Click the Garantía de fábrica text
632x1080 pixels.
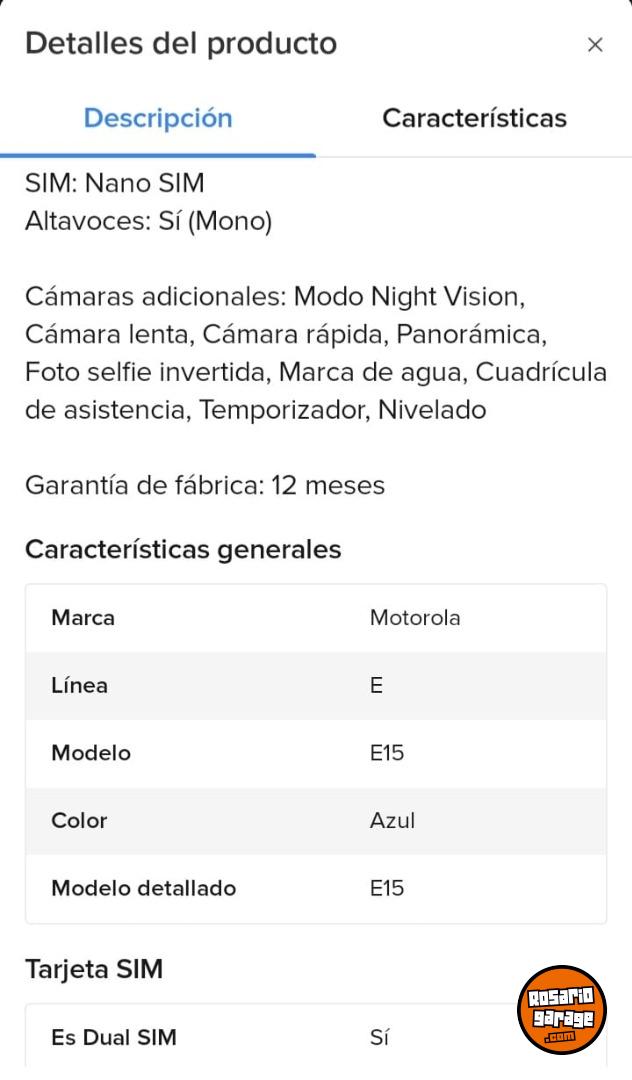pyautogui.click(x=205, y=486)
